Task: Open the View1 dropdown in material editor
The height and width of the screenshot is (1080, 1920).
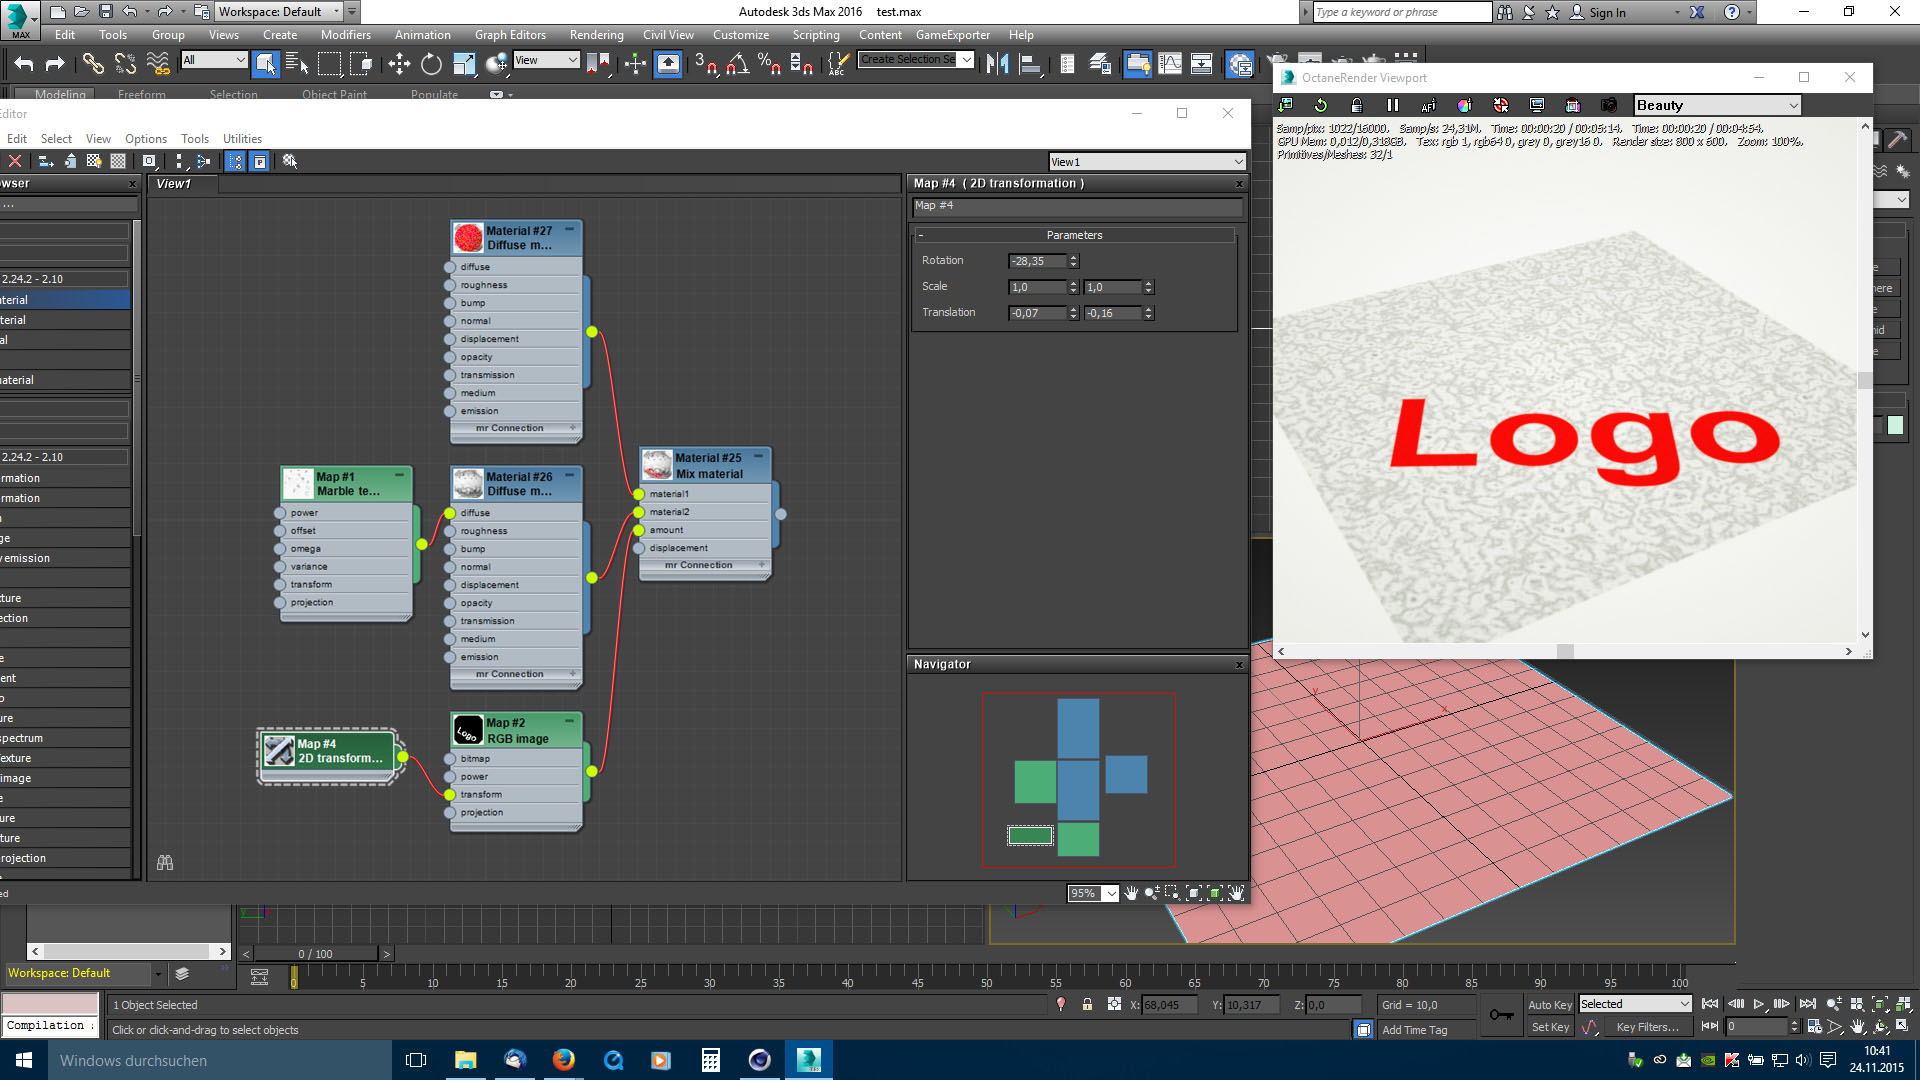Action: pyautogui.click(x=1147, y=162)
